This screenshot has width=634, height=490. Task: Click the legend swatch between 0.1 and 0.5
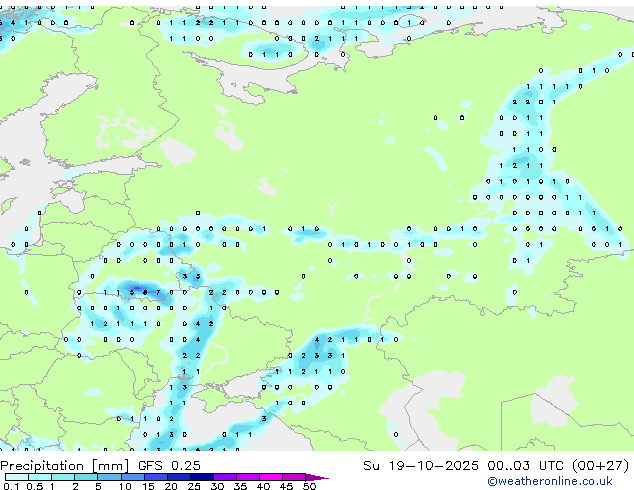tap(17, 477)
